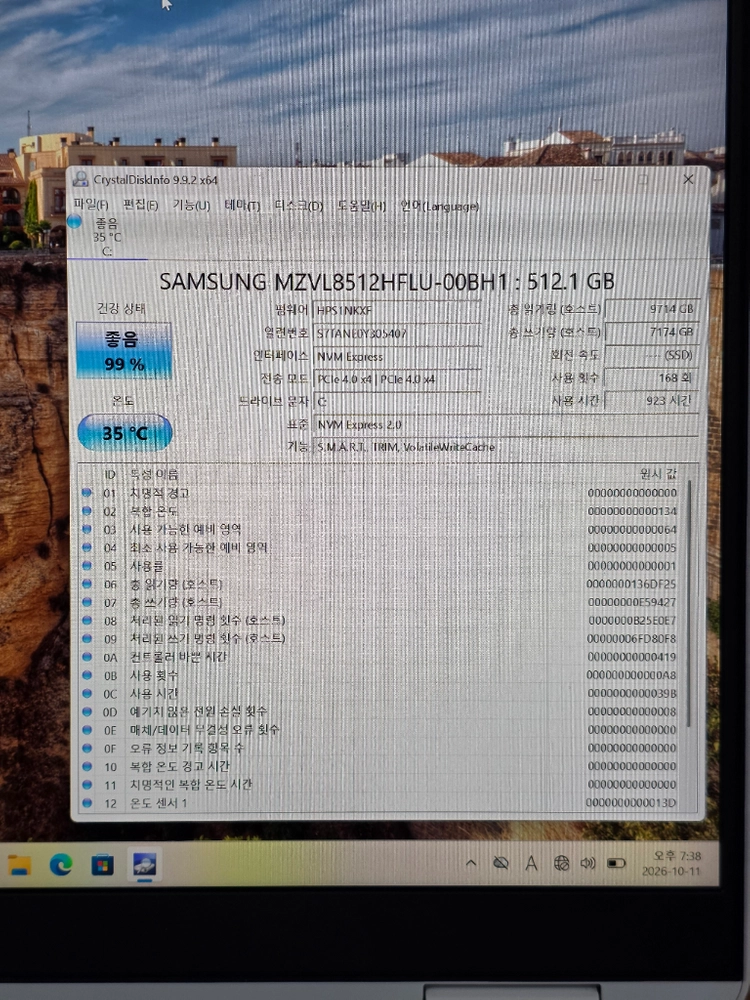Click total host reads value 9714 GB
750x1000 pixels.
[652, 309]
